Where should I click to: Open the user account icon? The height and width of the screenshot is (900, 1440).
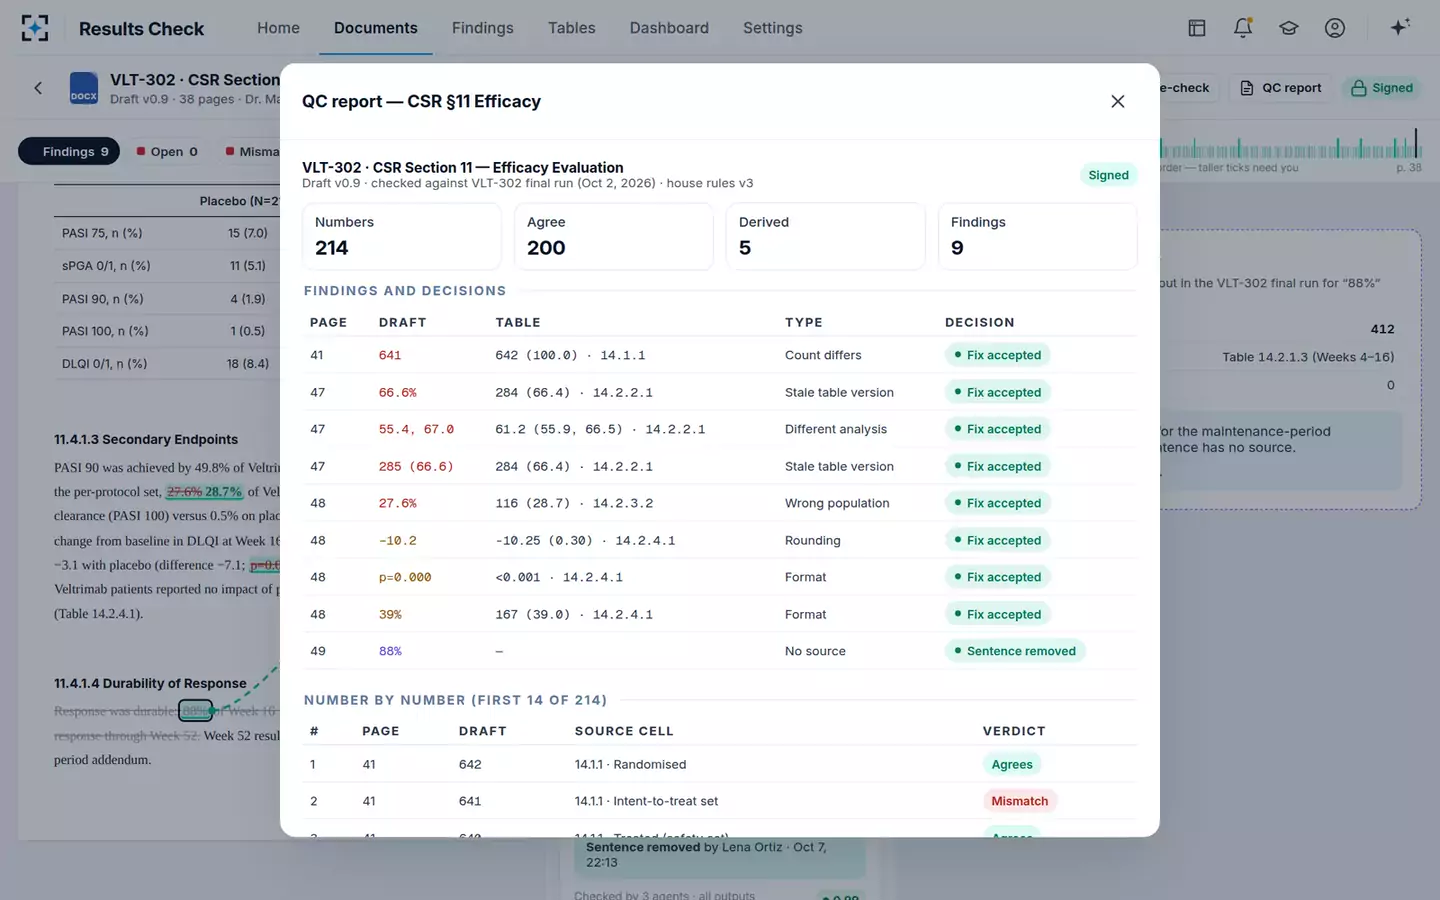tap(1335, 28)
